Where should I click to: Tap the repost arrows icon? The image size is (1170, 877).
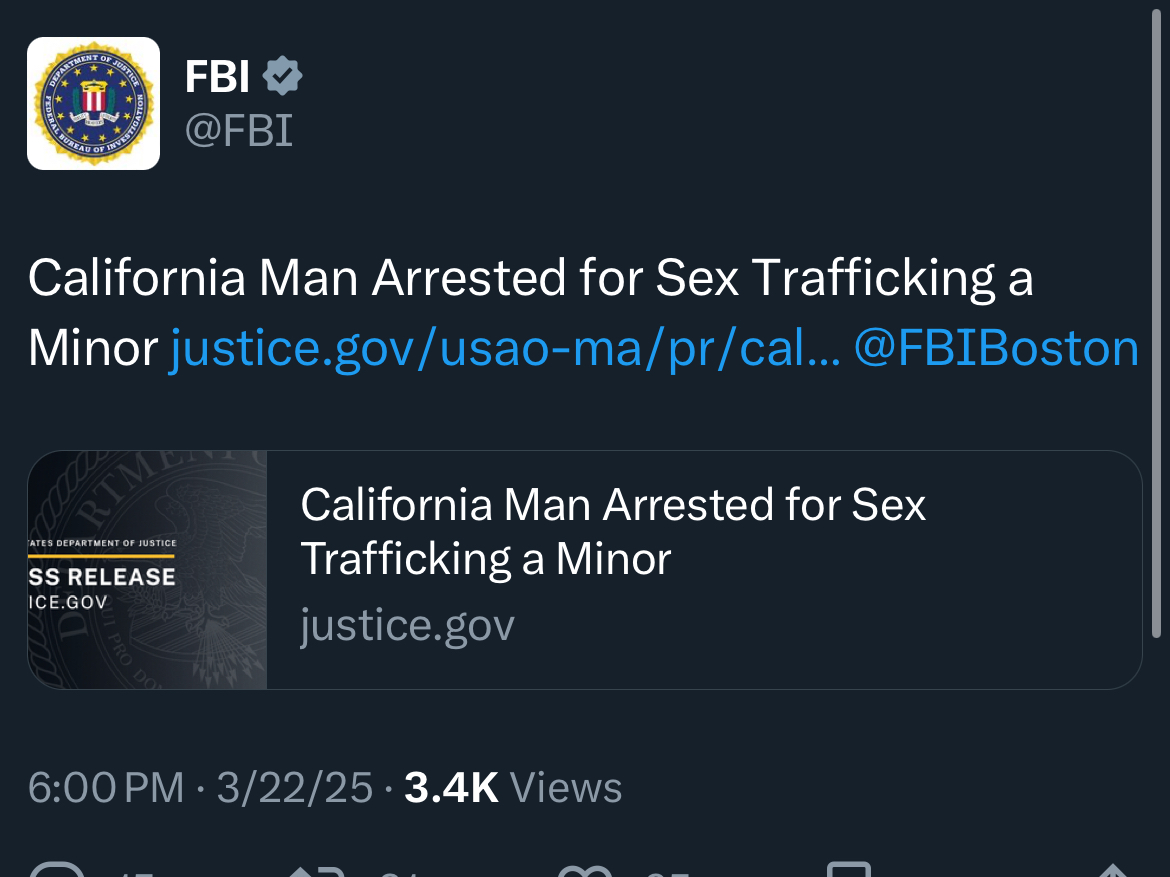tap(316, 870)
